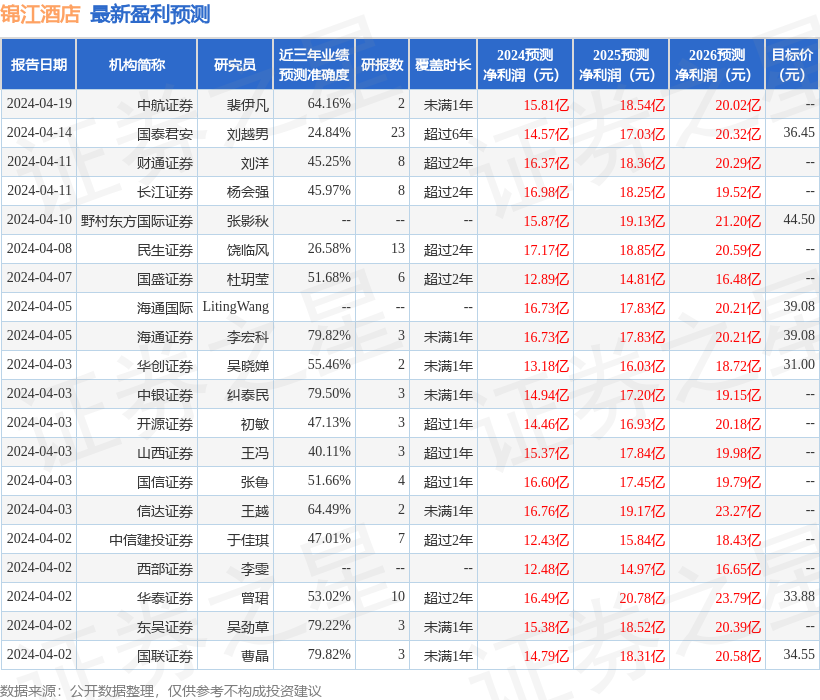Viewport: 820px width, 700px height.
Task: Click target price 36.45
Action: point(799,133)
